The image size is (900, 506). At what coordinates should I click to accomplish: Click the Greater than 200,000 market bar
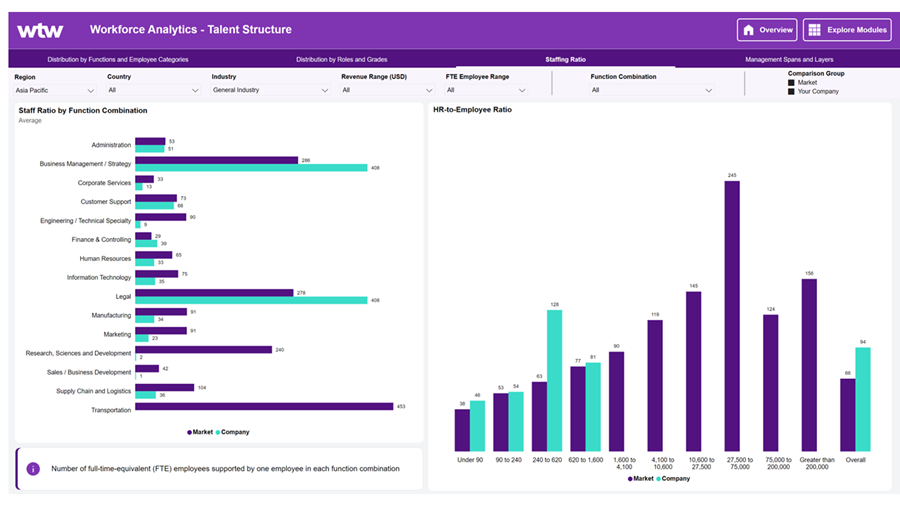(x=809, y=365)
